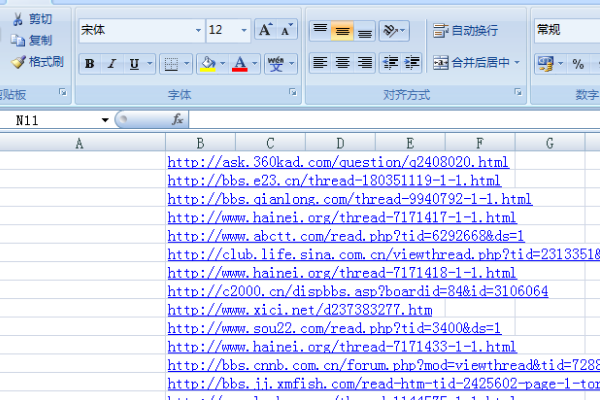
Task: Open the bbs.e23.cn thread link
Action: pyautogui.click(x=334, y=180)
